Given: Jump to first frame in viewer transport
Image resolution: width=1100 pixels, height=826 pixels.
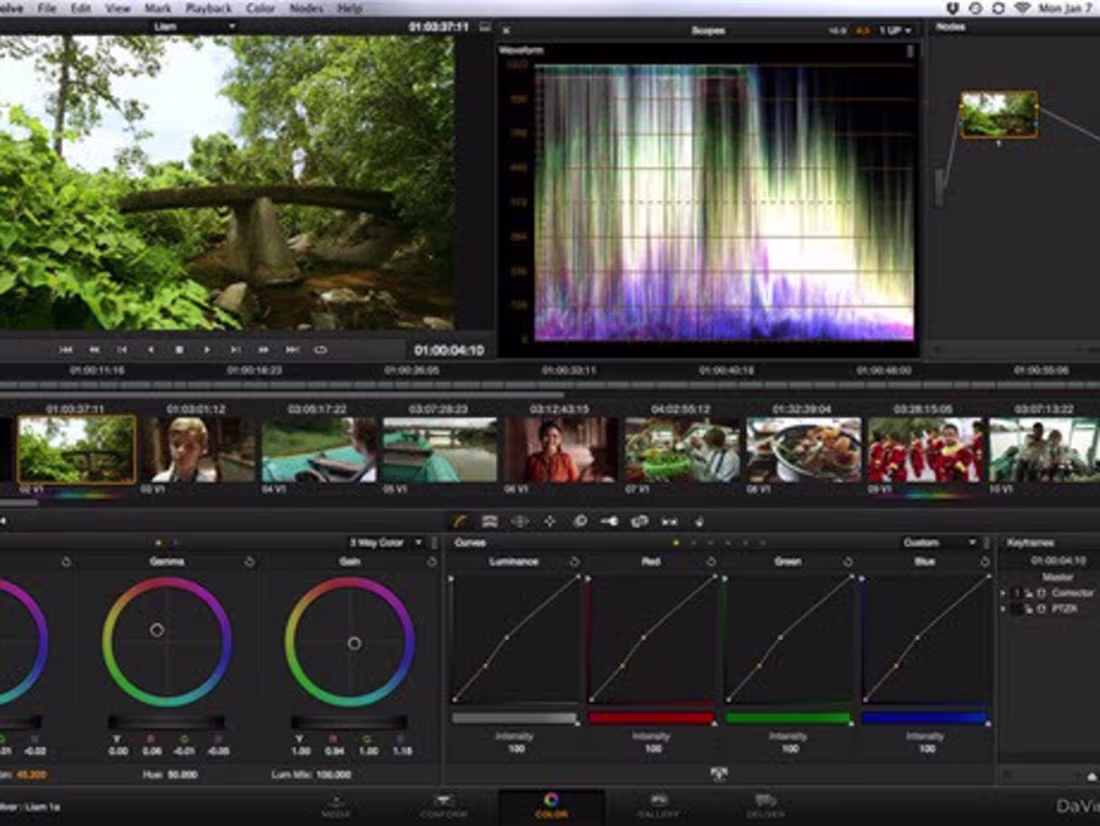Looking at the screenshot, I should (x=66, y=349).
